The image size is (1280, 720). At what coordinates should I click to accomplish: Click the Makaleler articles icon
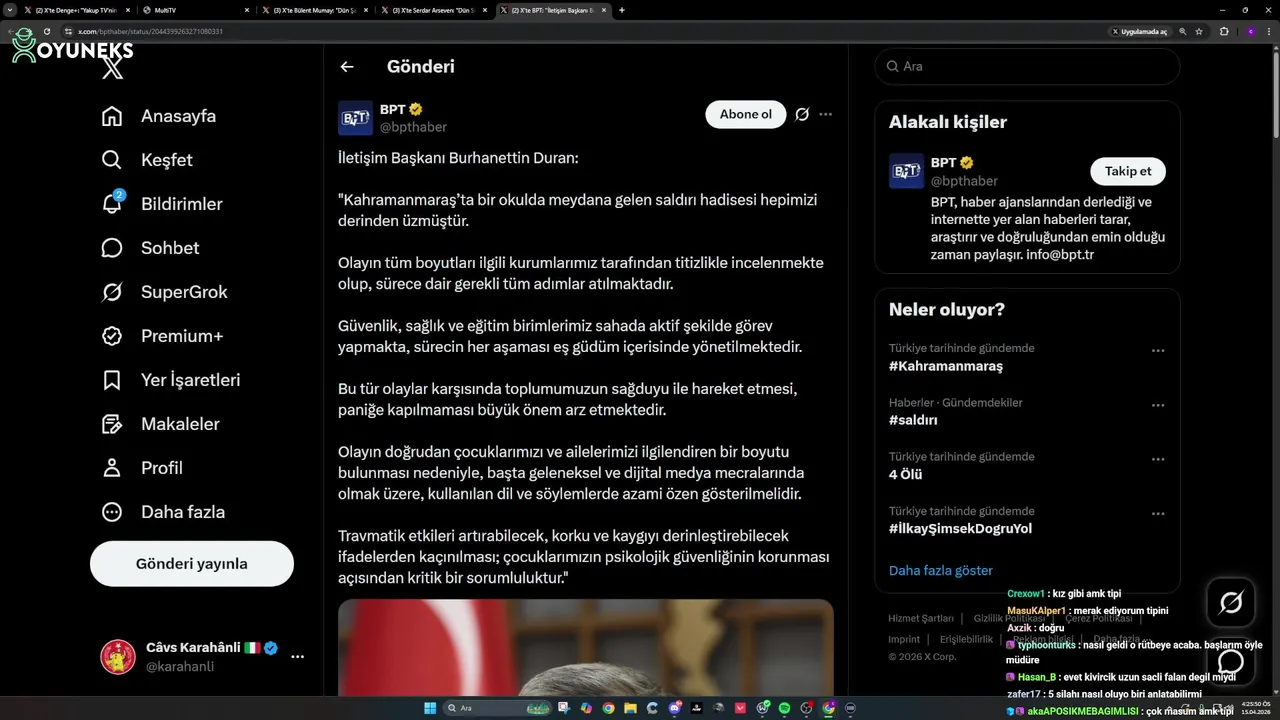[x=112, y=424]
